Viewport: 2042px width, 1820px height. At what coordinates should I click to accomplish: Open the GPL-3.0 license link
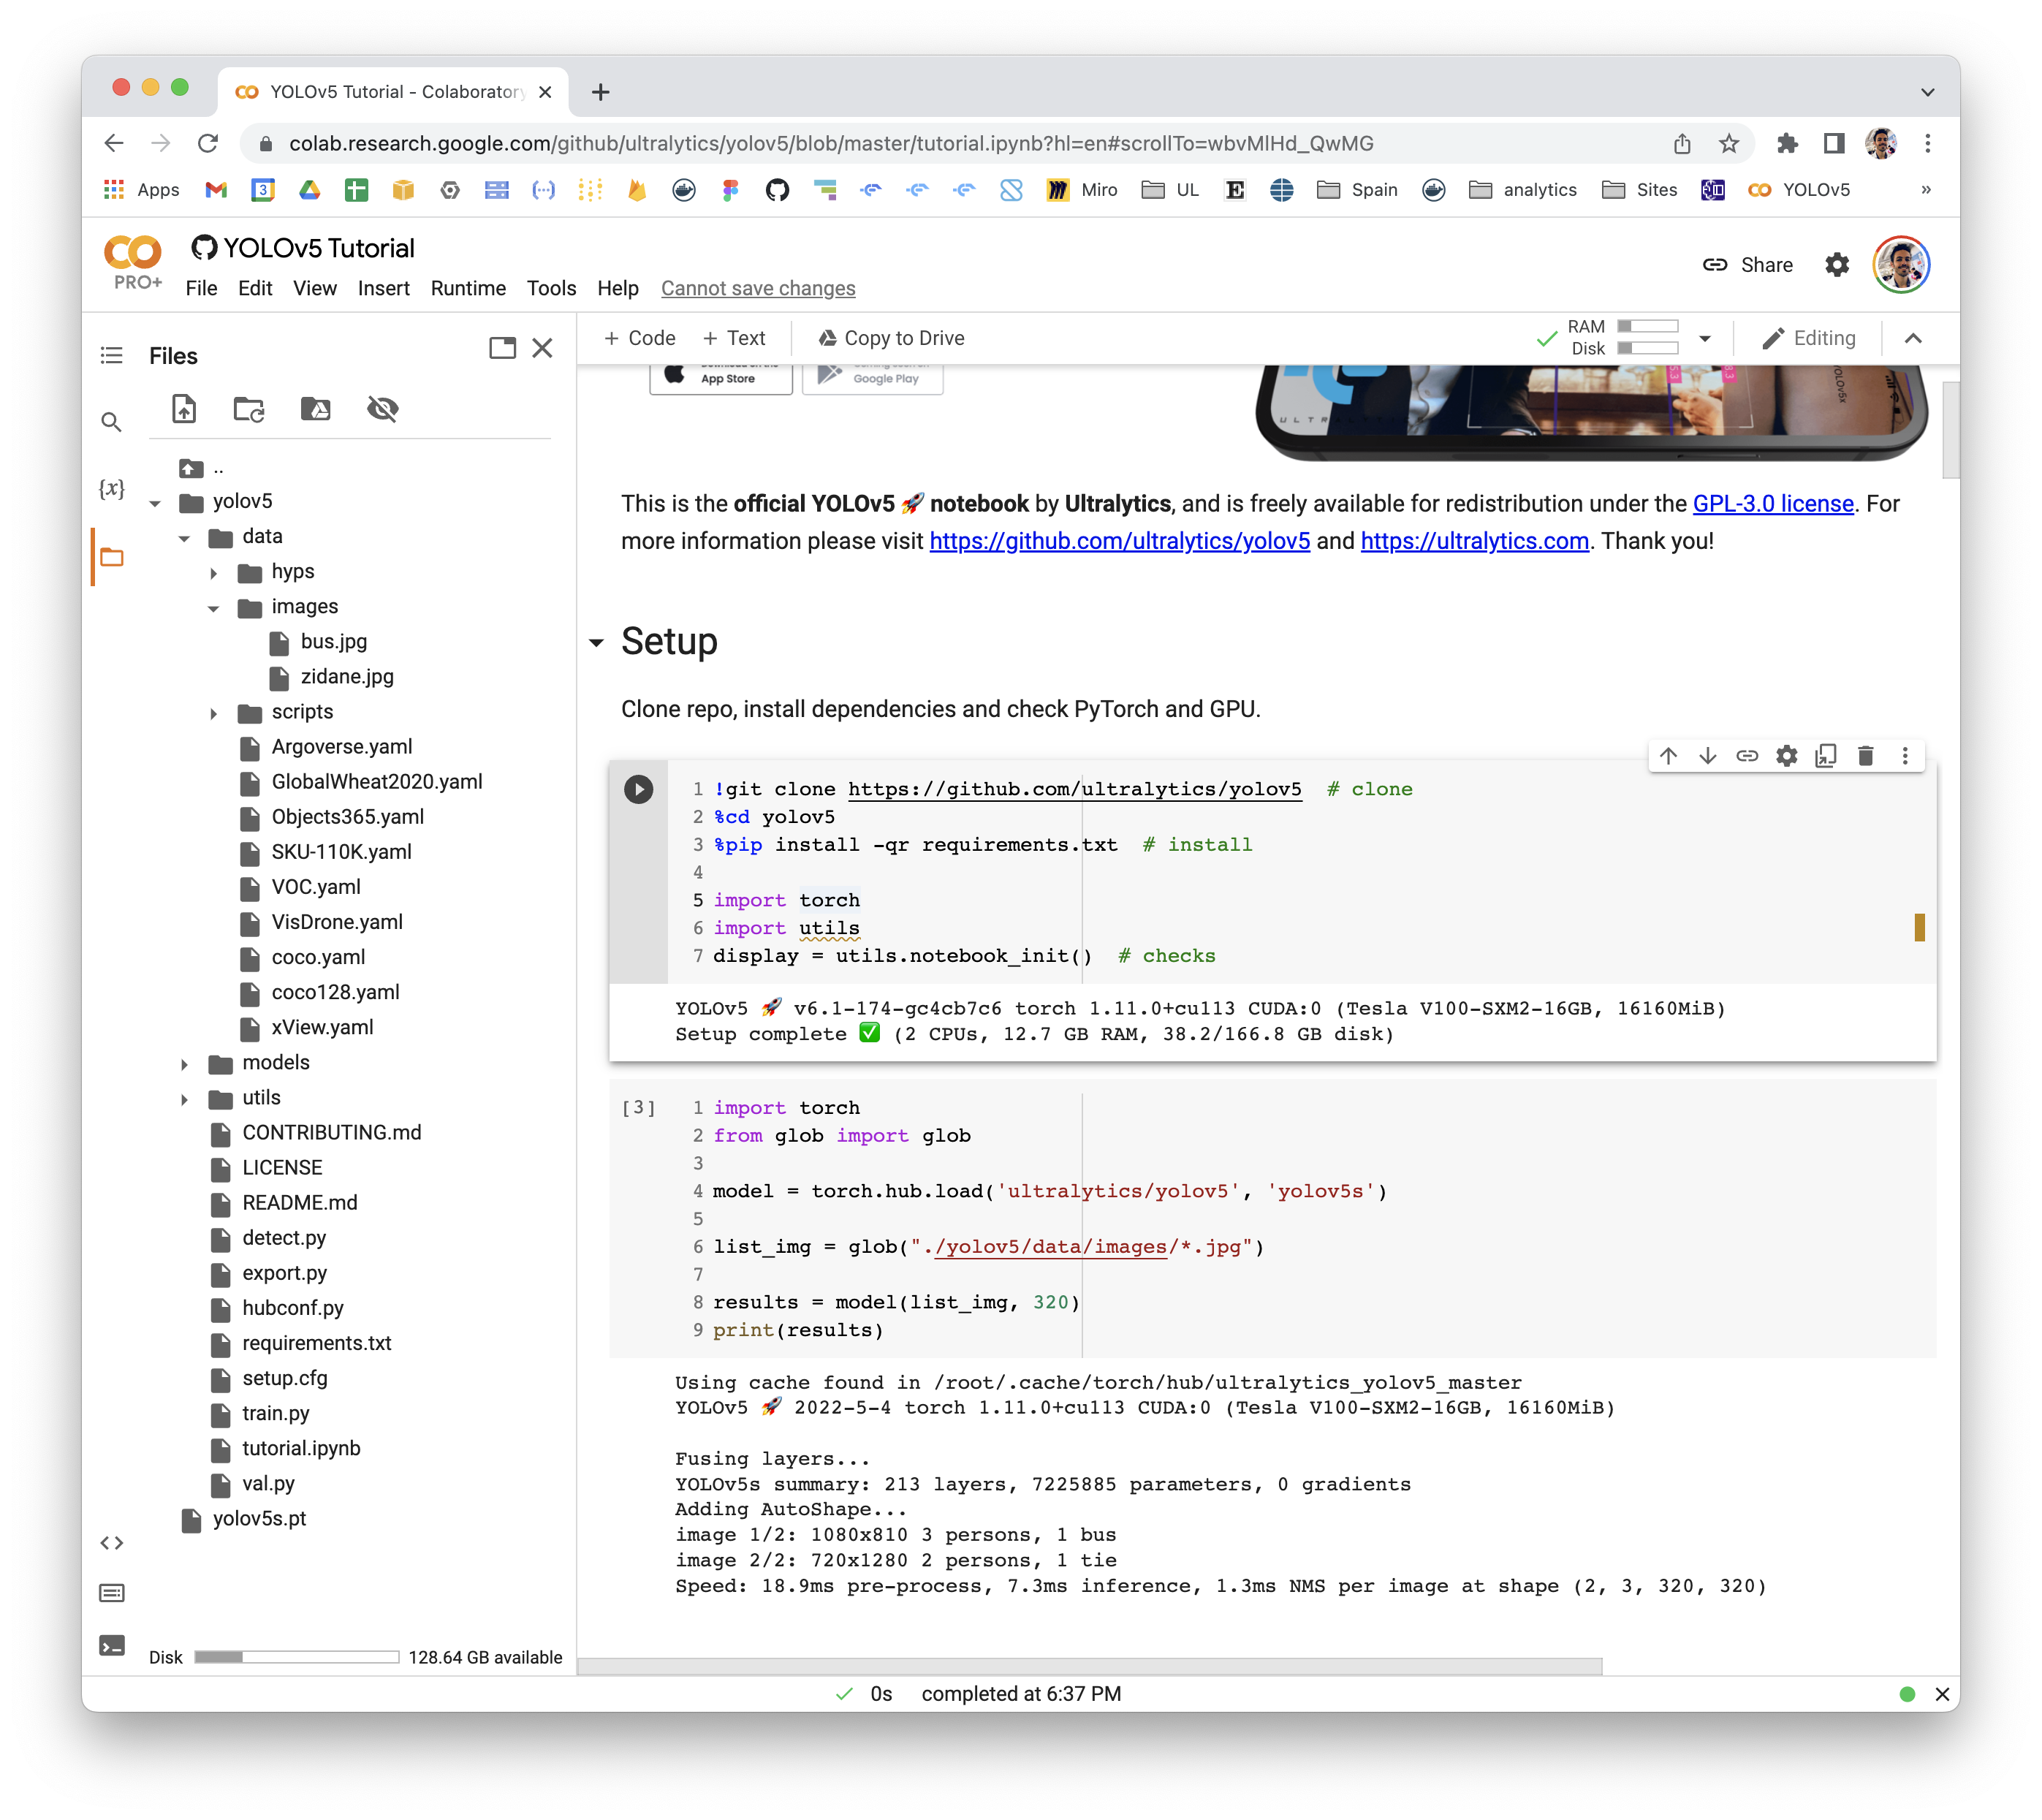(1773, 504)
